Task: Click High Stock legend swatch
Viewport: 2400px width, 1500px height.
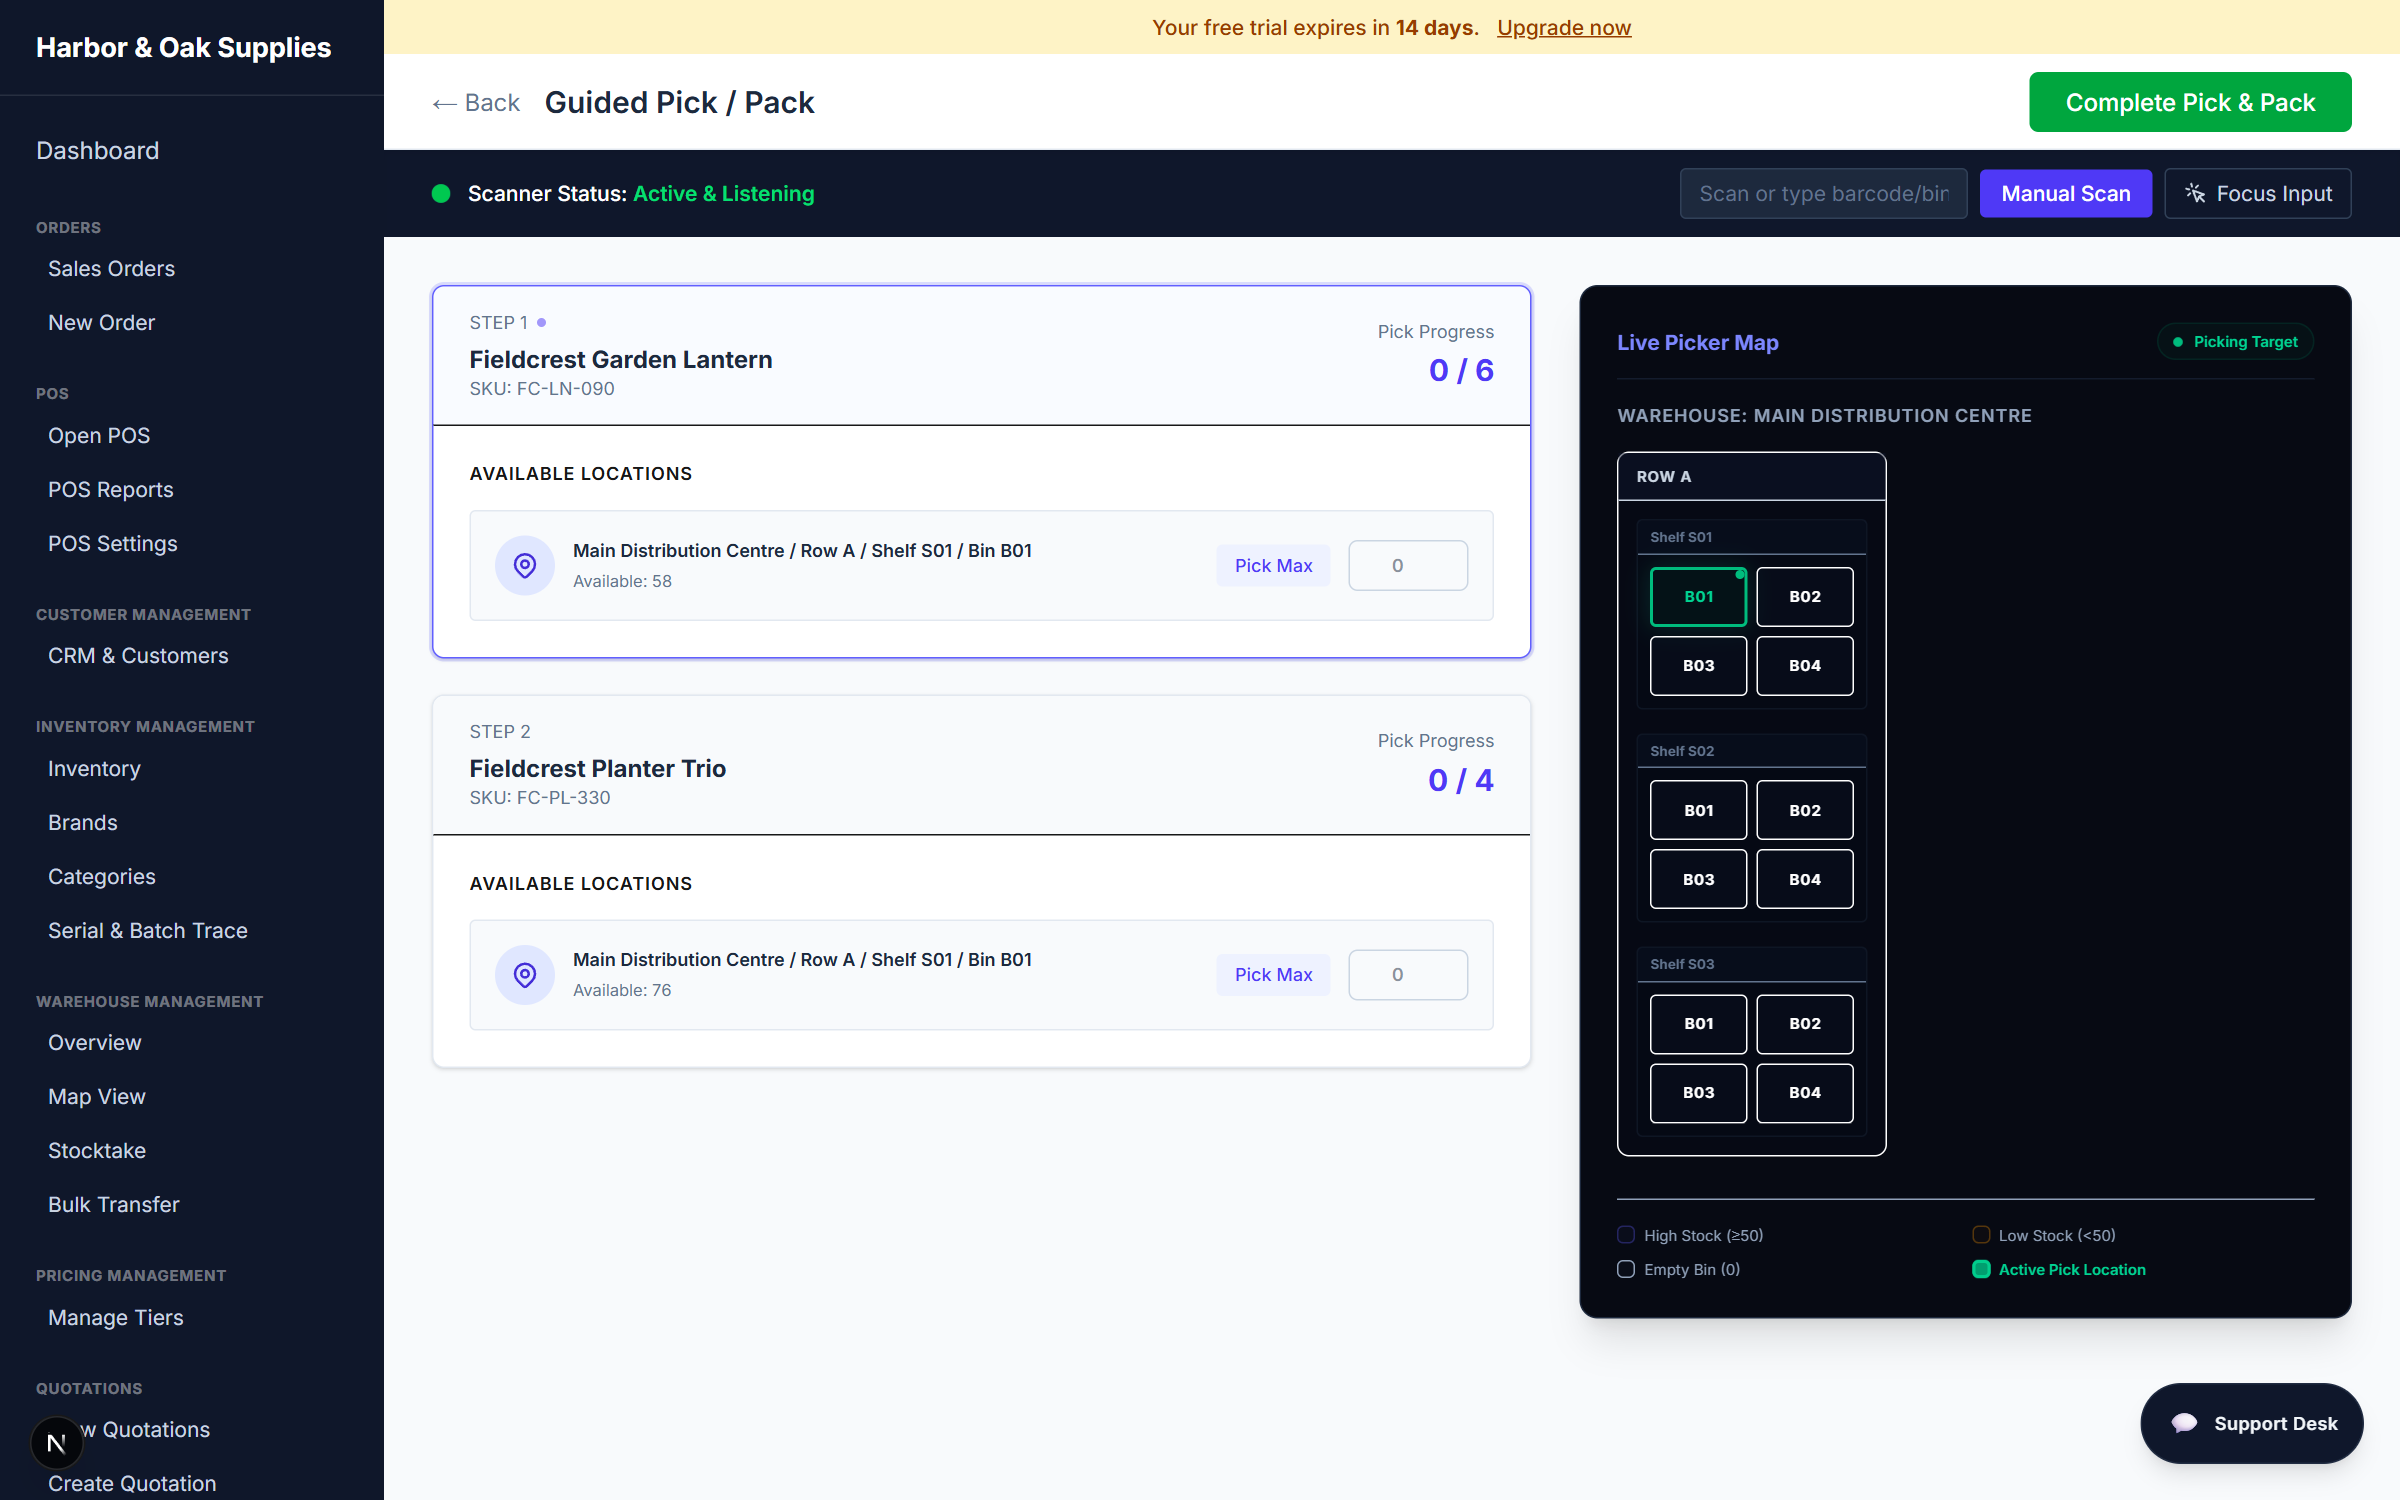Action: tap(1626, 1235)
